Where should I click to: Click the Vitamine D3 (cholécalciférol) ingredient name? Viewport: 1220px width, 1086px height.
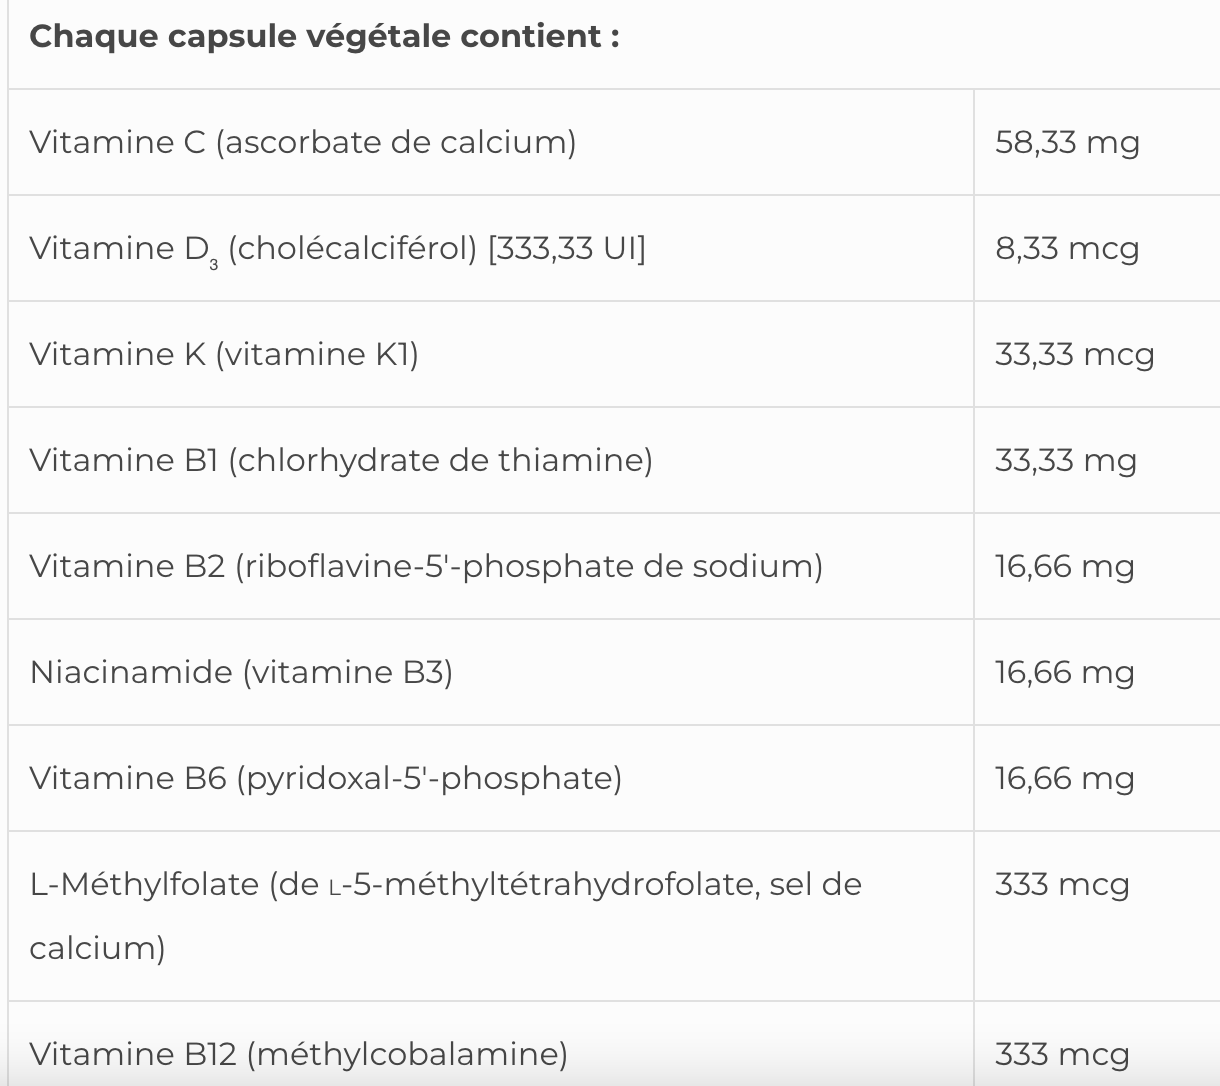[252, 248]
